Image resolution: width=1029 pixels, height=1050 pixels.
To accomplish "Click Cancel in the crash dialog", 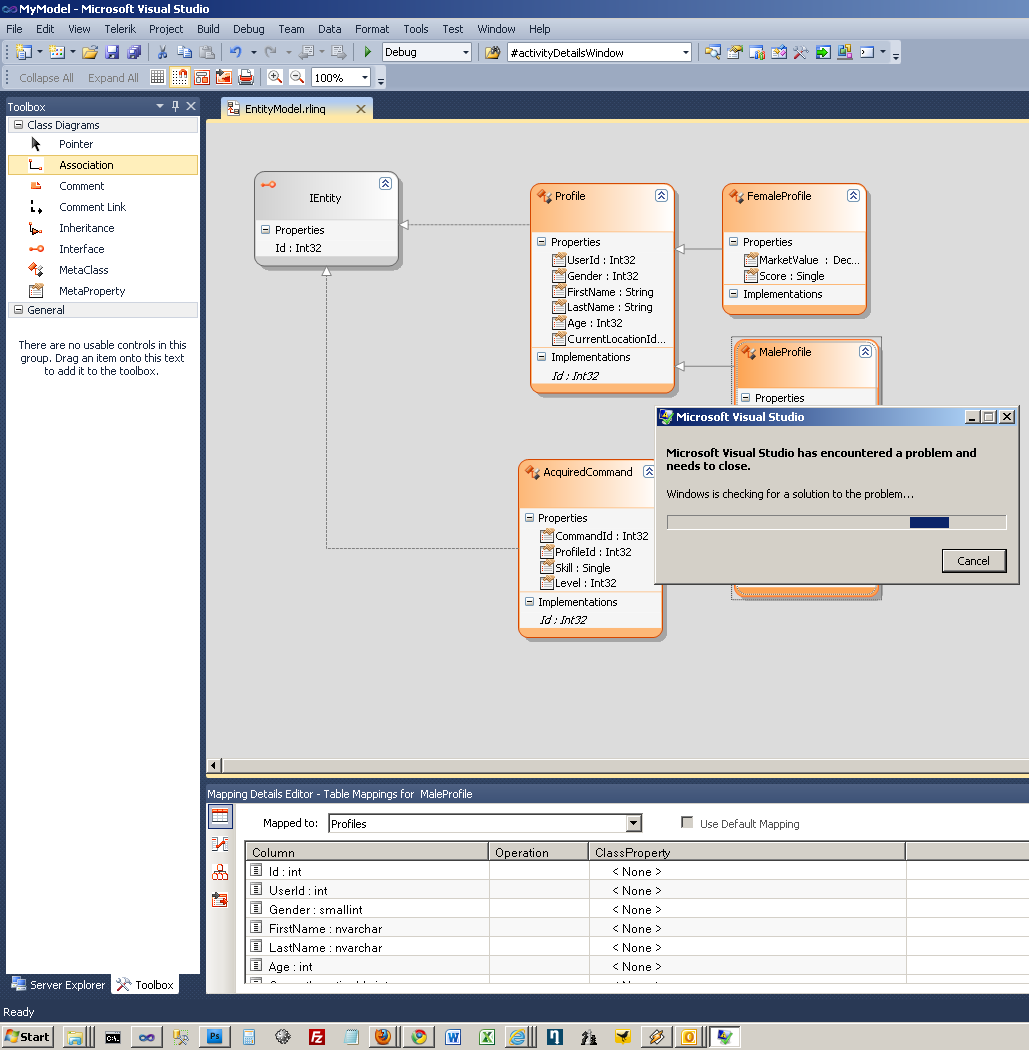I will pyautogui.click(x=973, y=561).
